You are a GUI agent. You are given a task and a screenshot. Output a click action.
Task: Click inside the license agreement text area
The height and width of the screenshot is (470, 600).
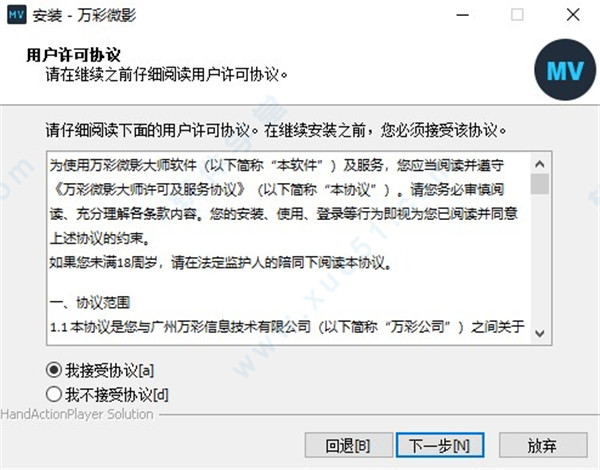[x=289, y=248]
